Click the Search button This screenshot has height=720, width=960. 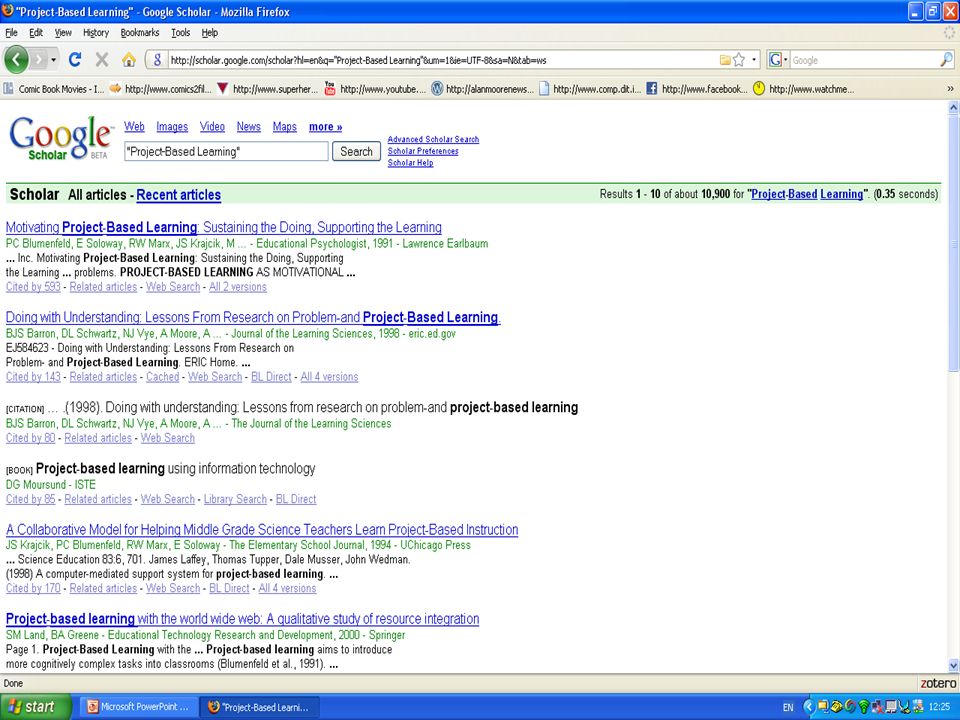coord(356,151)
